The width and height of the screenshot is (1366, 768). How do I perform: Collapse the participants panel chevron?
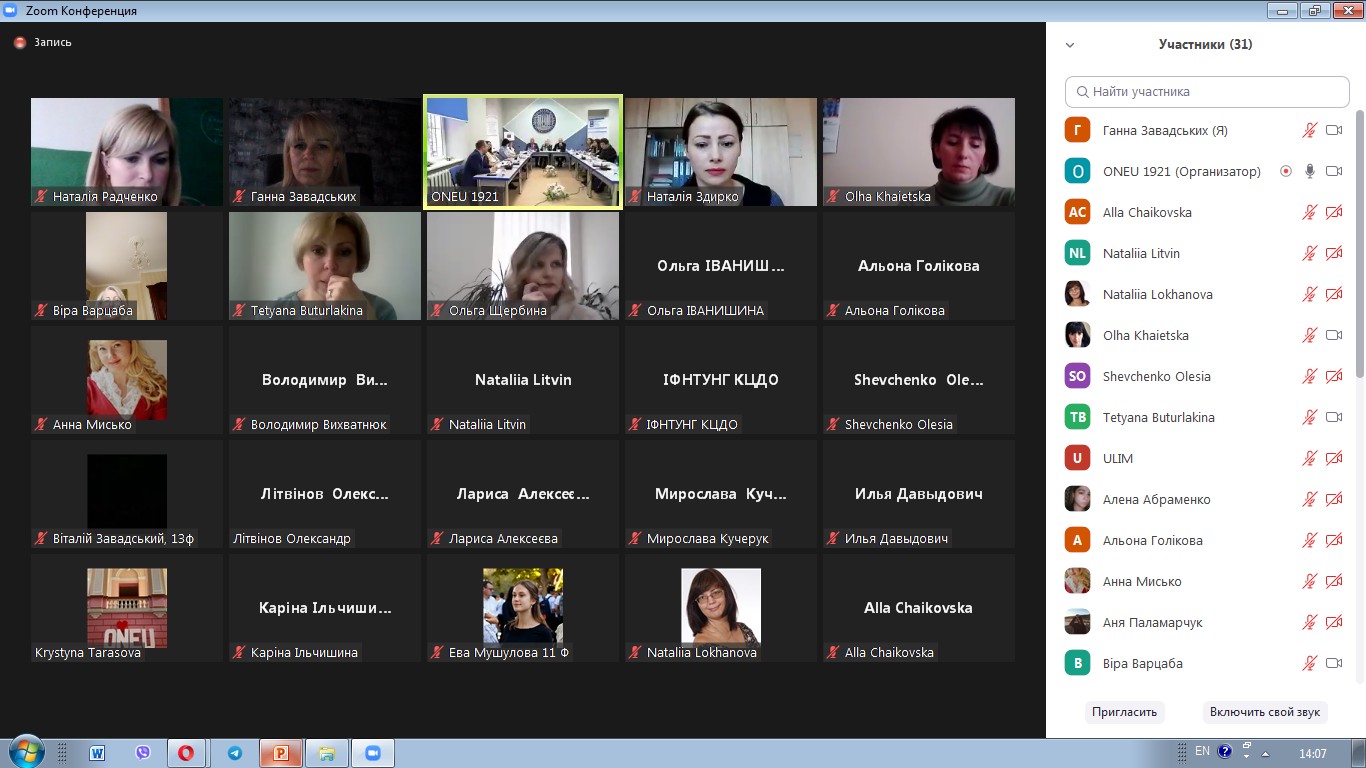point(1070,45)
